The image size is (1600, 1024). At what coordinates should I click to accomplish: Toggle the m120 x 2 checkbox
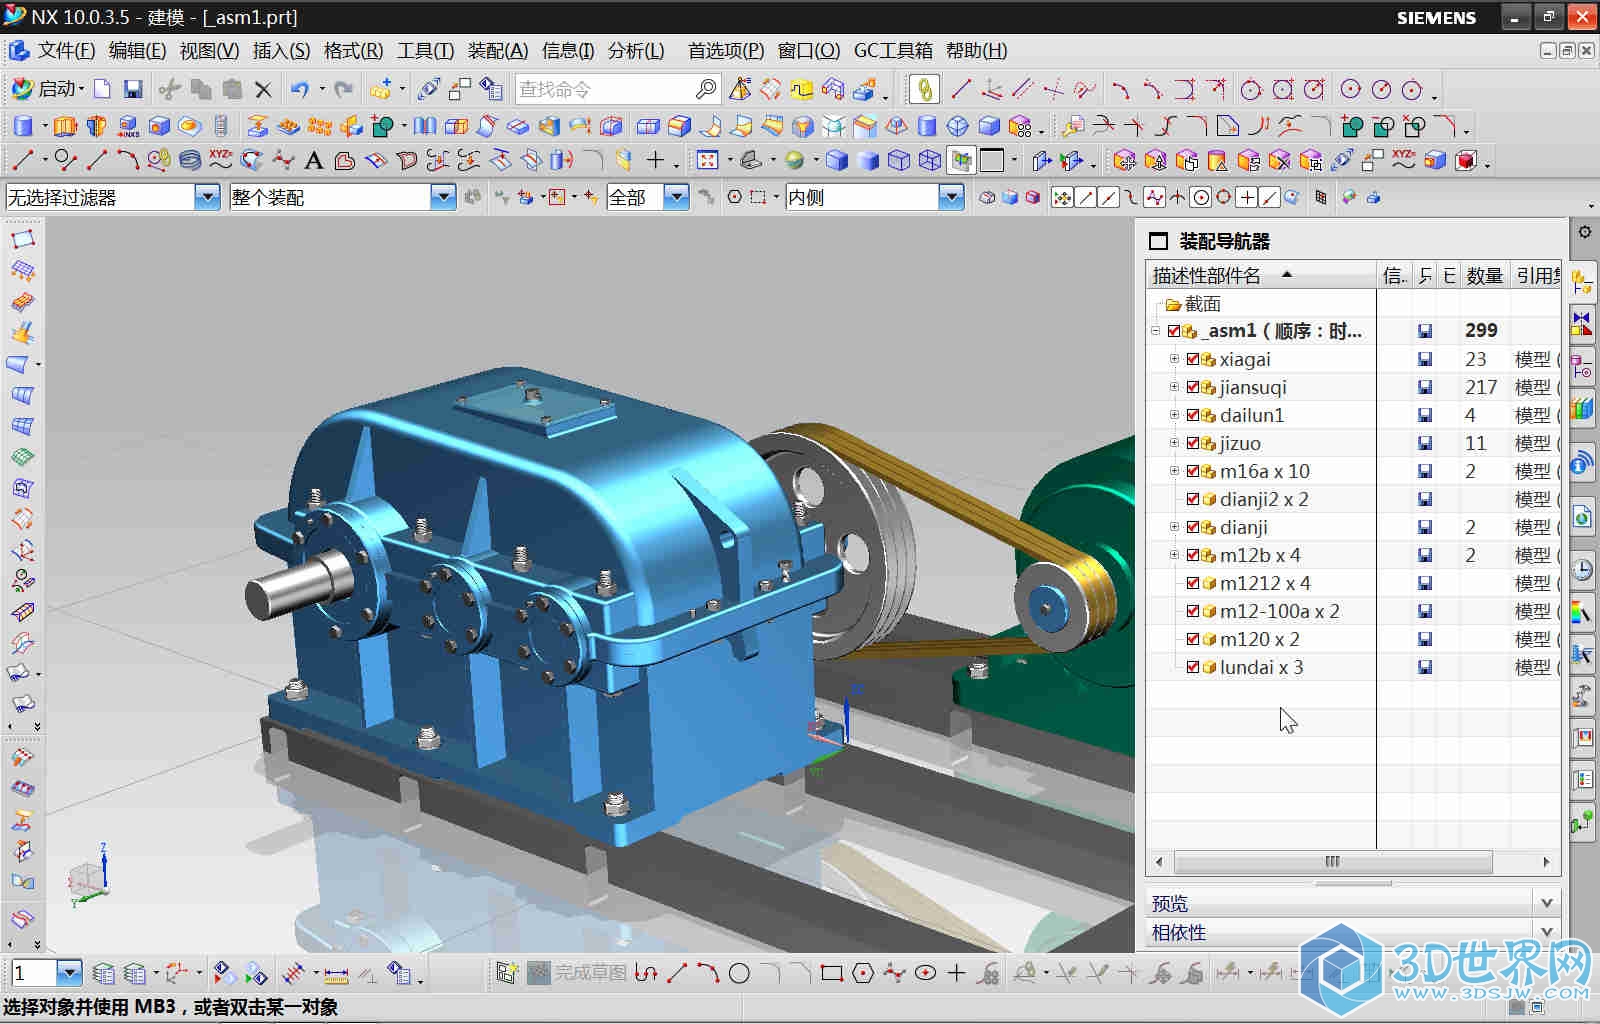pos(1193,639)
